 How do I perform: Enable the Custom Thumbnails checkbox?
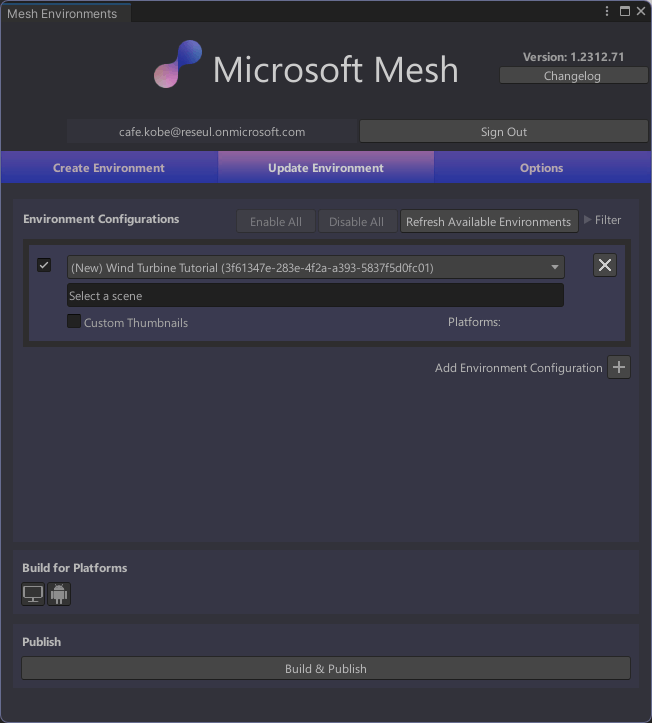click(74, 321)
